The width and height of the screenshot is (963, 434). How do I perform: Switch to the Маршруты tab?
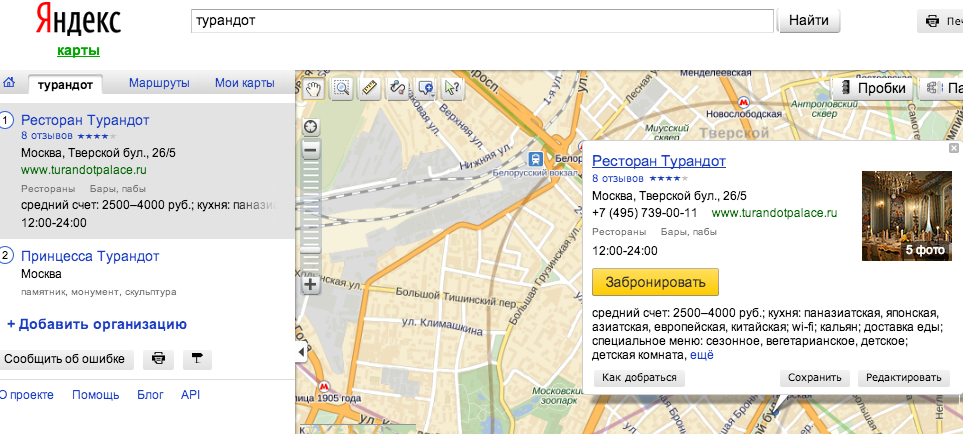[x=159, y=83]
